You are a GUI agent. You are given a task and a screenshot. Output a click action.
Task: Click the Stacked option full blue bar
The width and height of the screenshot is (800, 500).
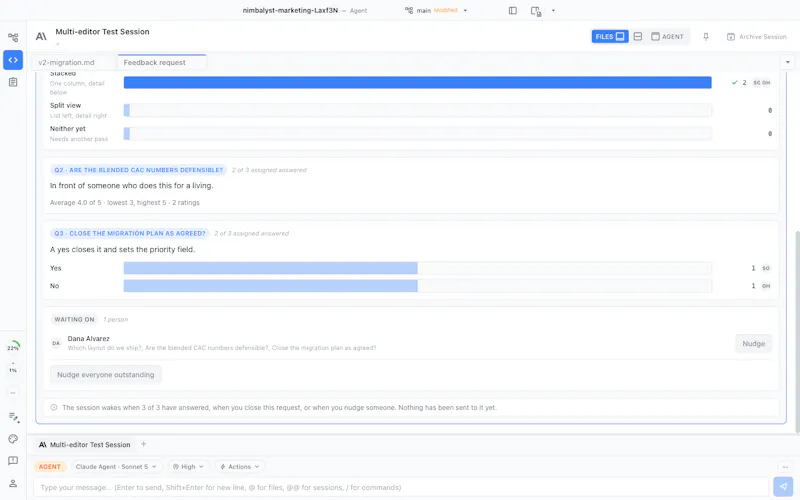pos(417,82)
